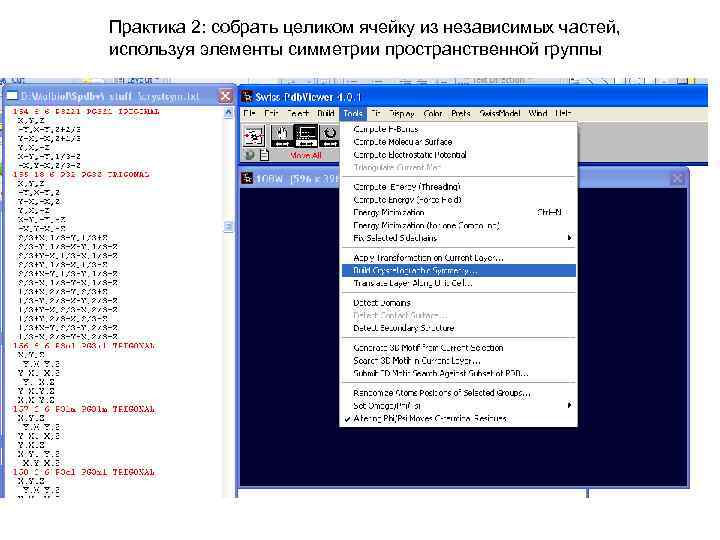Viewport: 720px width, 540px height.
Task: Select the rotate tool icon
Action: (329, 136)
